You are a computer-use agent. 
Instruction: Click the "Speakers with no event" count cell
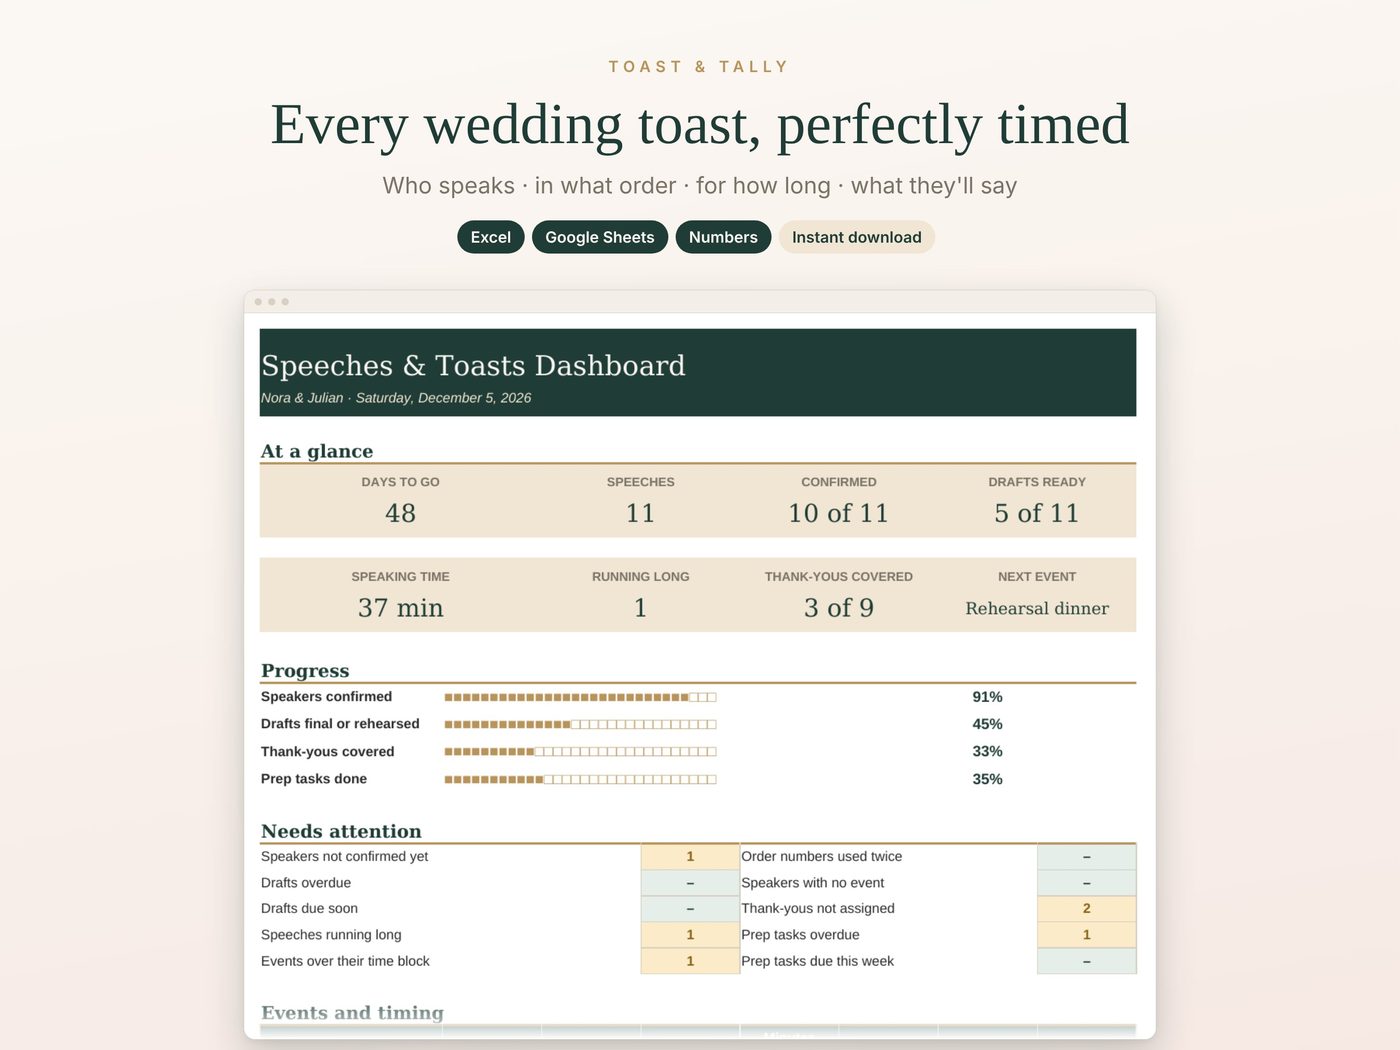[x=1087, y=883]
